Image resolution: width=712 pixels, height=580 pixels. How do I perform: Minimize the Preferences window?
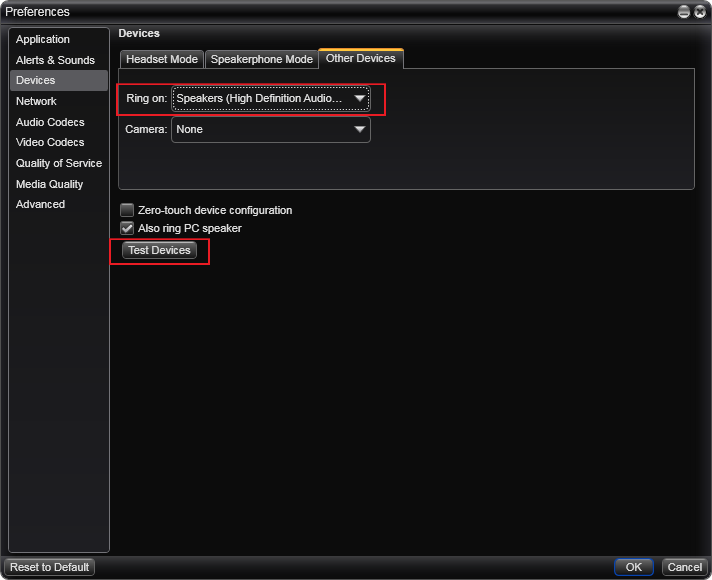(x=683, y=12)
